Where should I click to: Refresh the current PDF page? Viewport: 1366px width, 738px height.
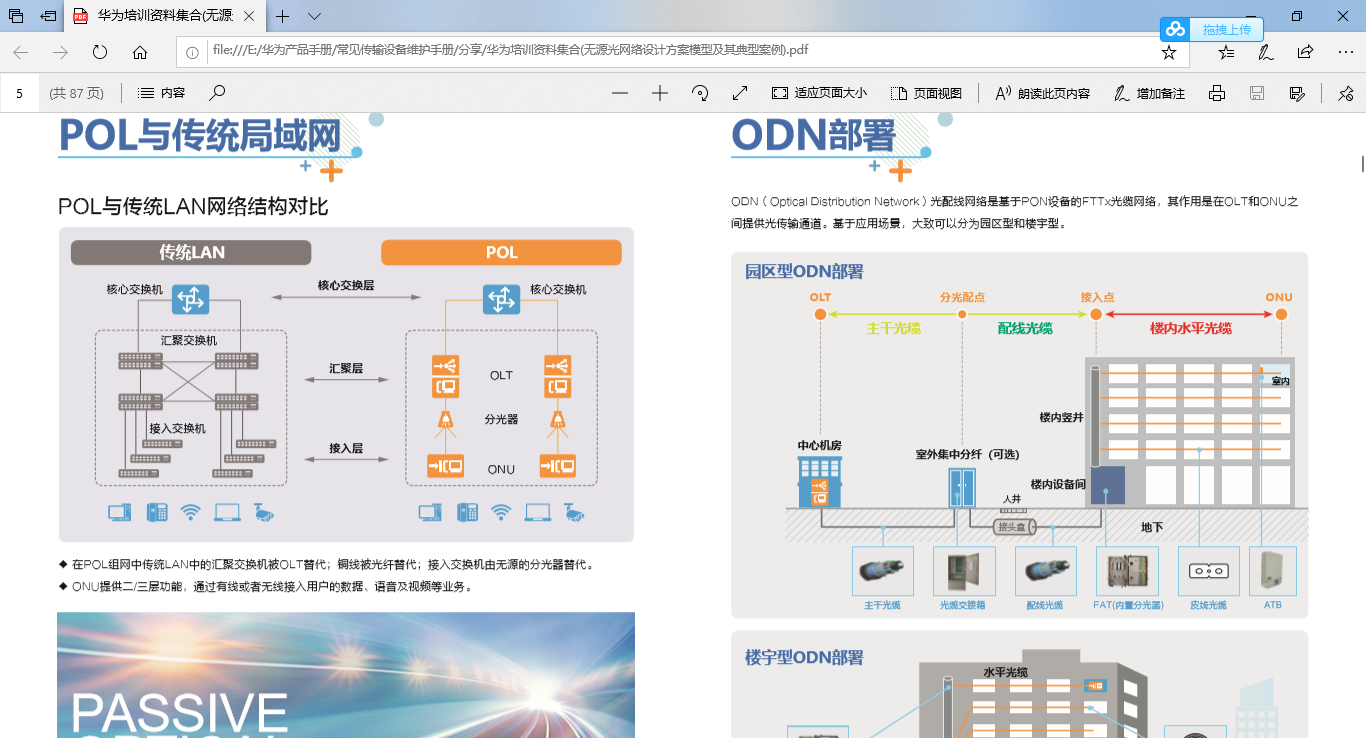100,52
